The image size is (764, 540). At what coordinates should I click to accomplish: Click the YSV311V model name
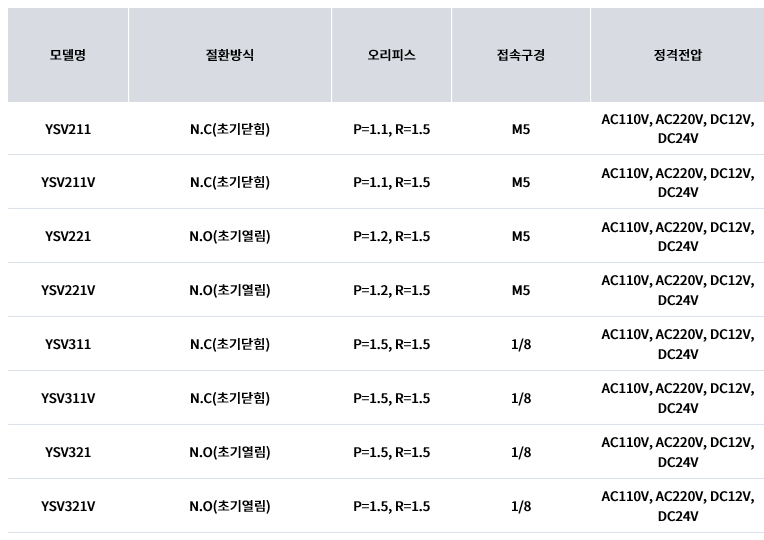coord(68,399)
